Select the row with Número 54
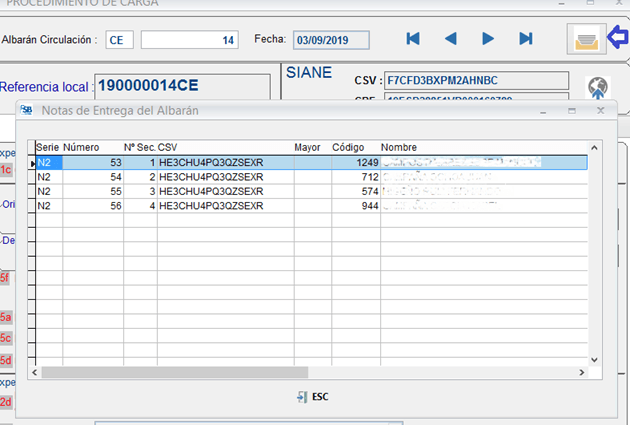This screenshot has width=630, height=425. (80, 177)
